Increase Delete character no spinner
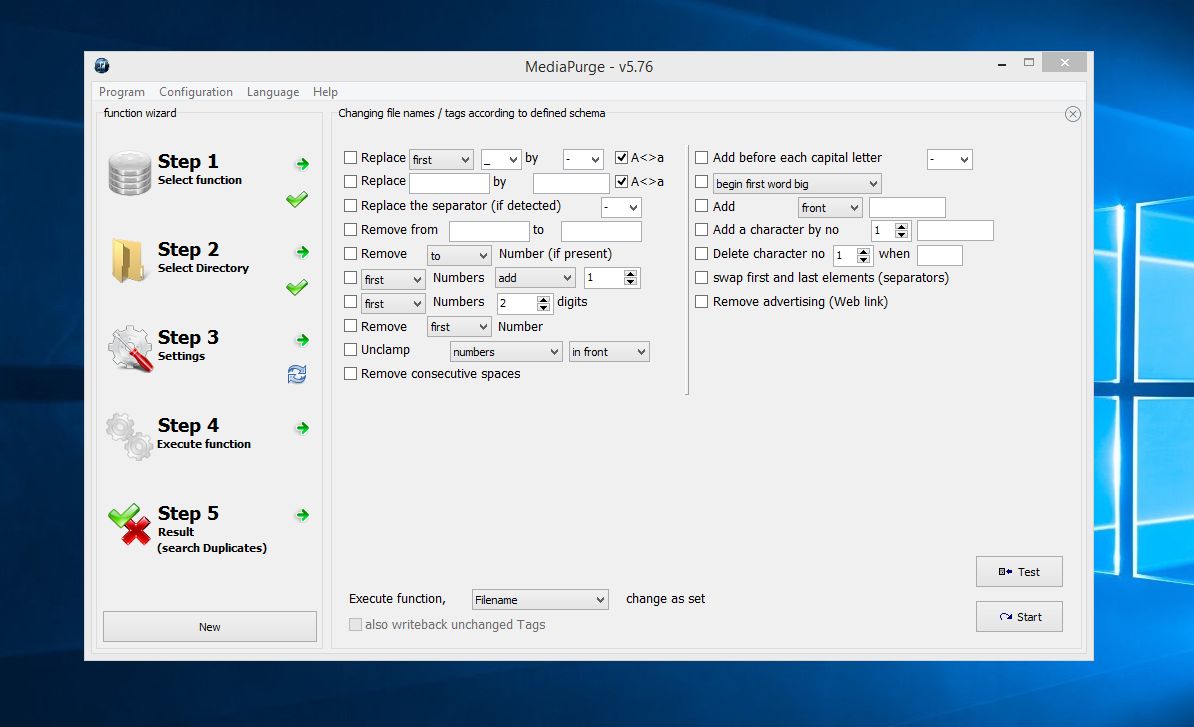The height and width of the screenshot is (727, 1194). click(864, 251)
